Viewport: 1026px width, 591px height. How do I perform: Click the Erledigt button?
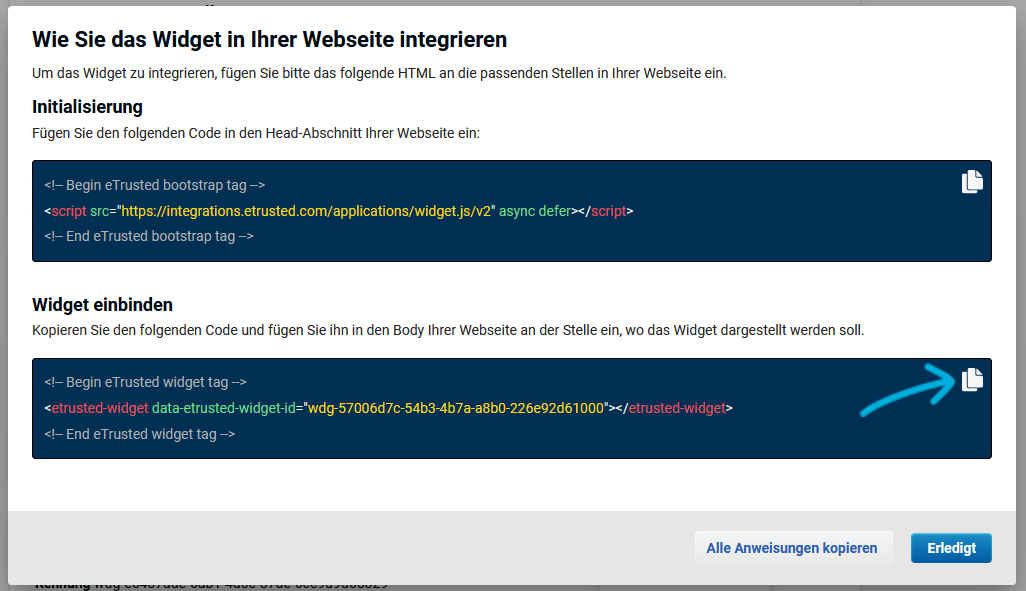point(951,548)
